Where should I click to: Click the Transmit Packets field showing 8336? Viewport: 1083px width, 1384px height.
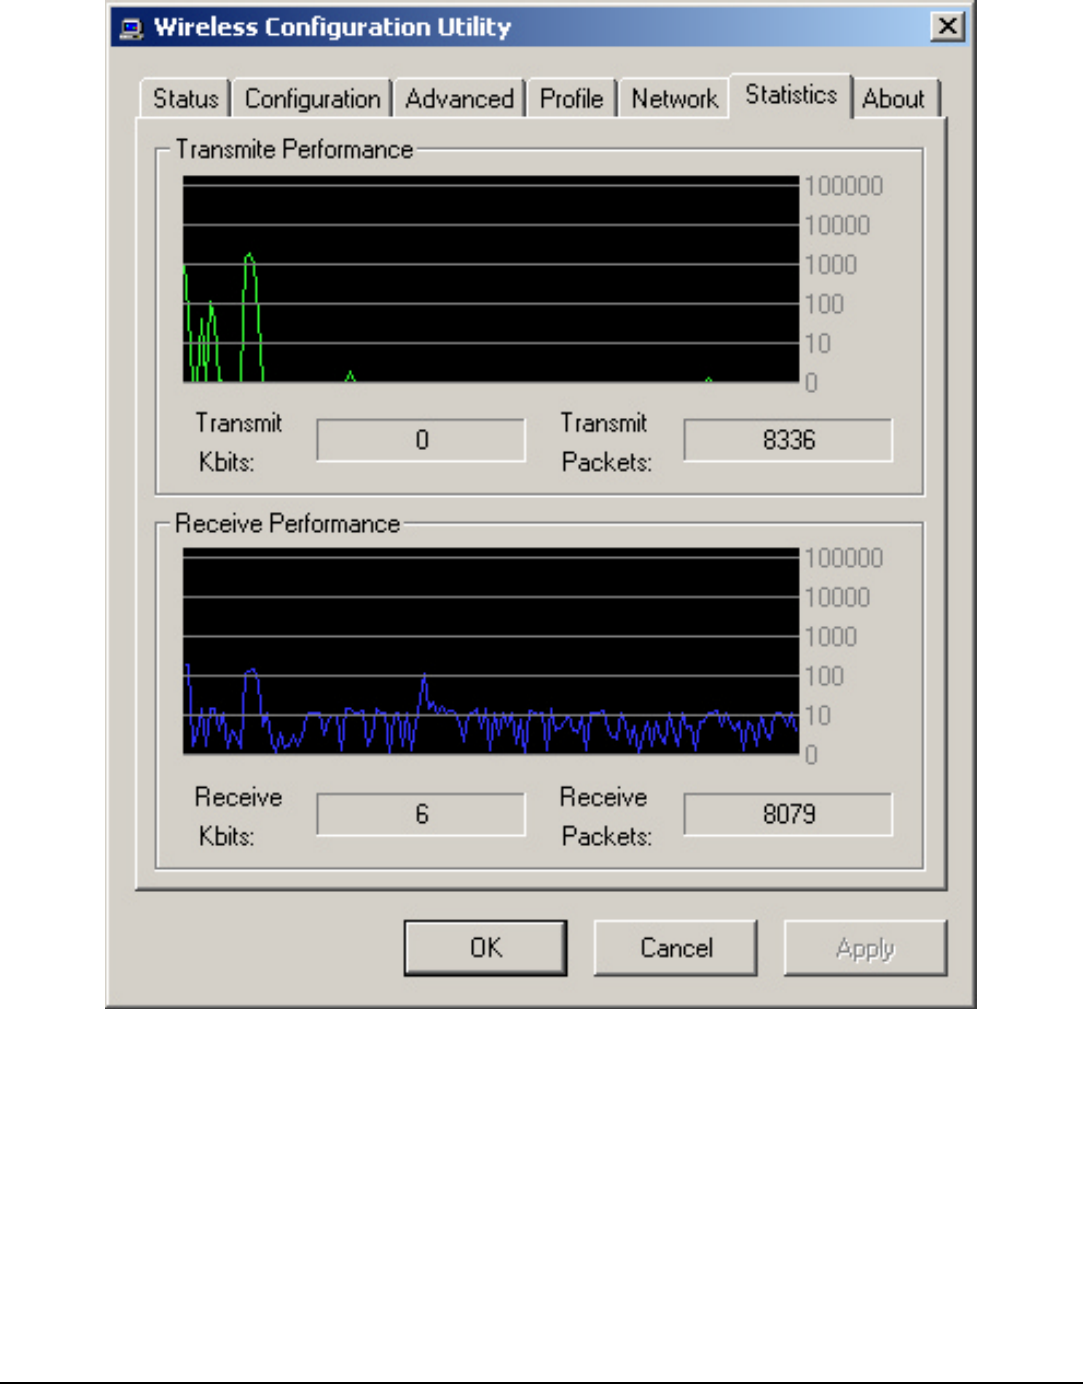788,440
